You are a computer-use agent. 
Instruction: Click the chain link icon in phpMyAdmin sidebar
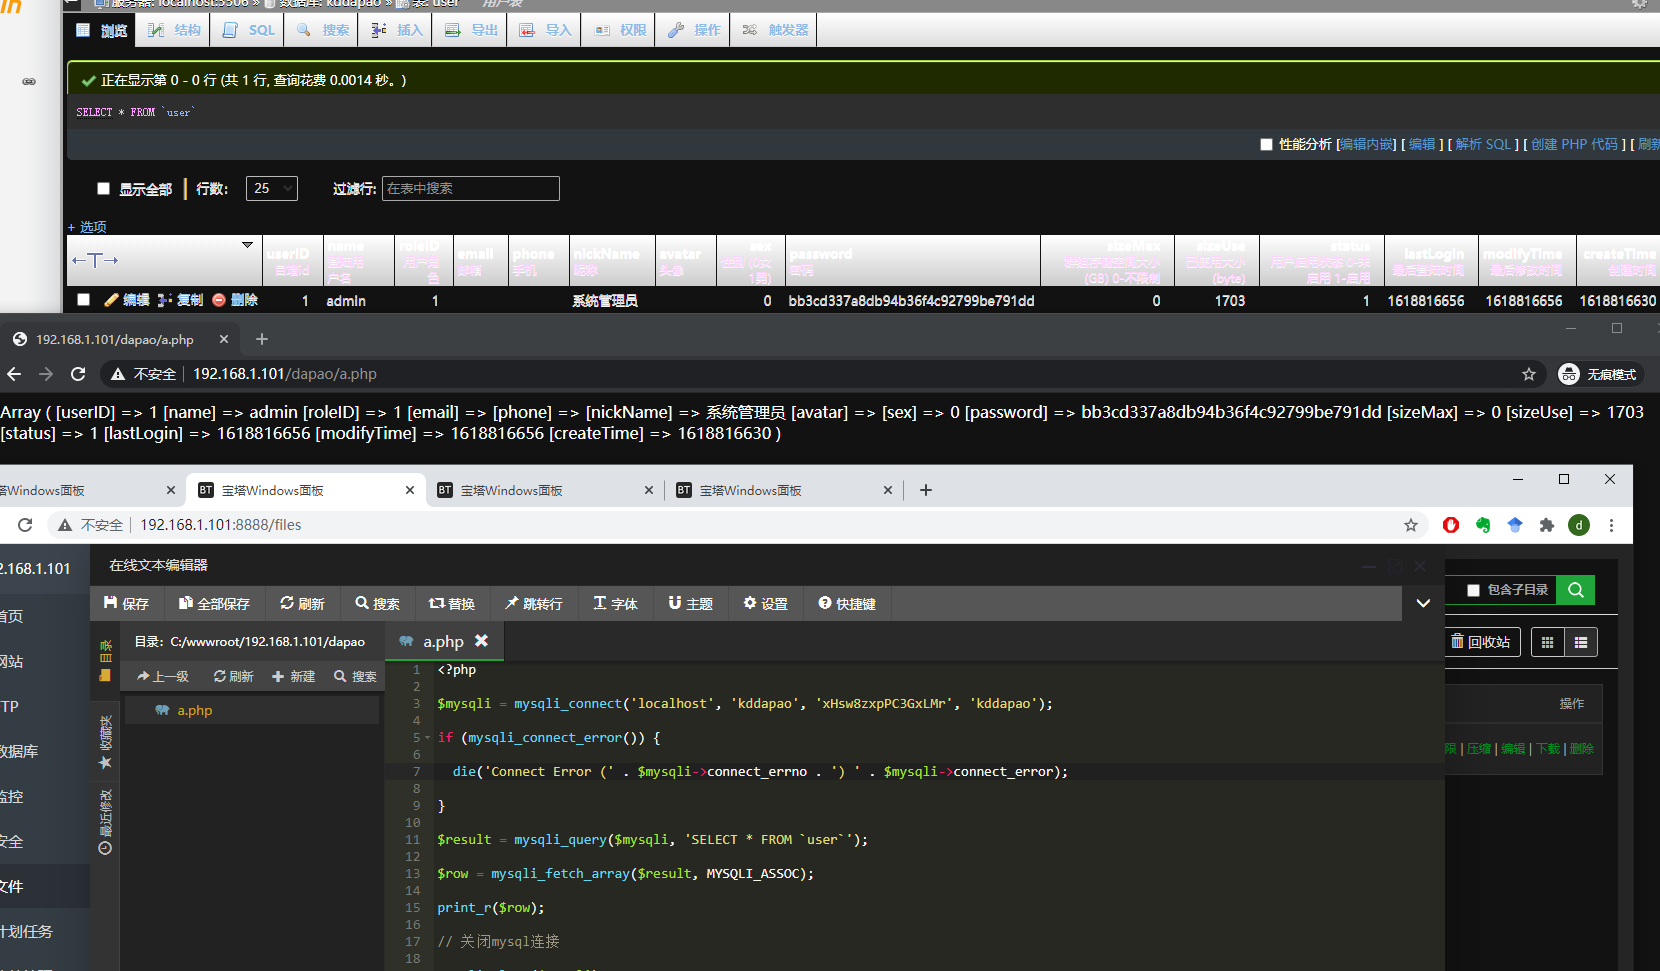pyautogui.click(x=29, y=82)
